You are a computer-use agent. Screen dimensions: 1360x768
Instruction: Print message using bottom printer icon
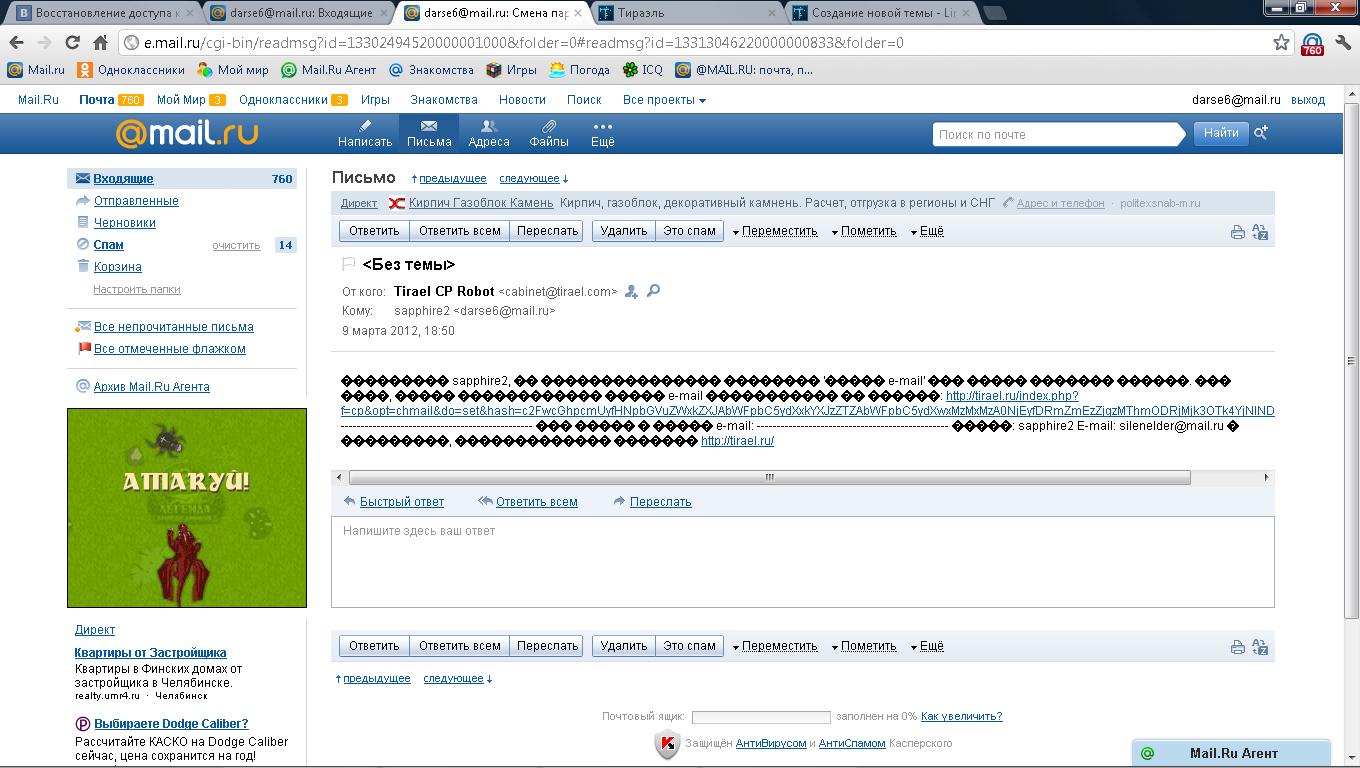pyautogui.click(x=1237, y=647)
